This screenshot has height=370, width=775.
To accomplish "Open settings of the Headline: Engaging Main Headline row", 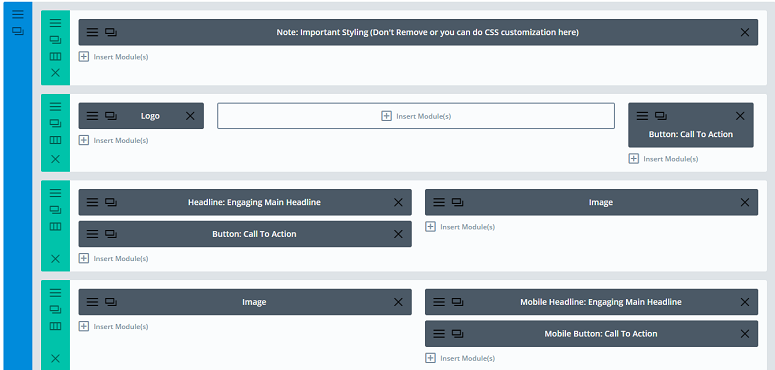I will [55, 193].
